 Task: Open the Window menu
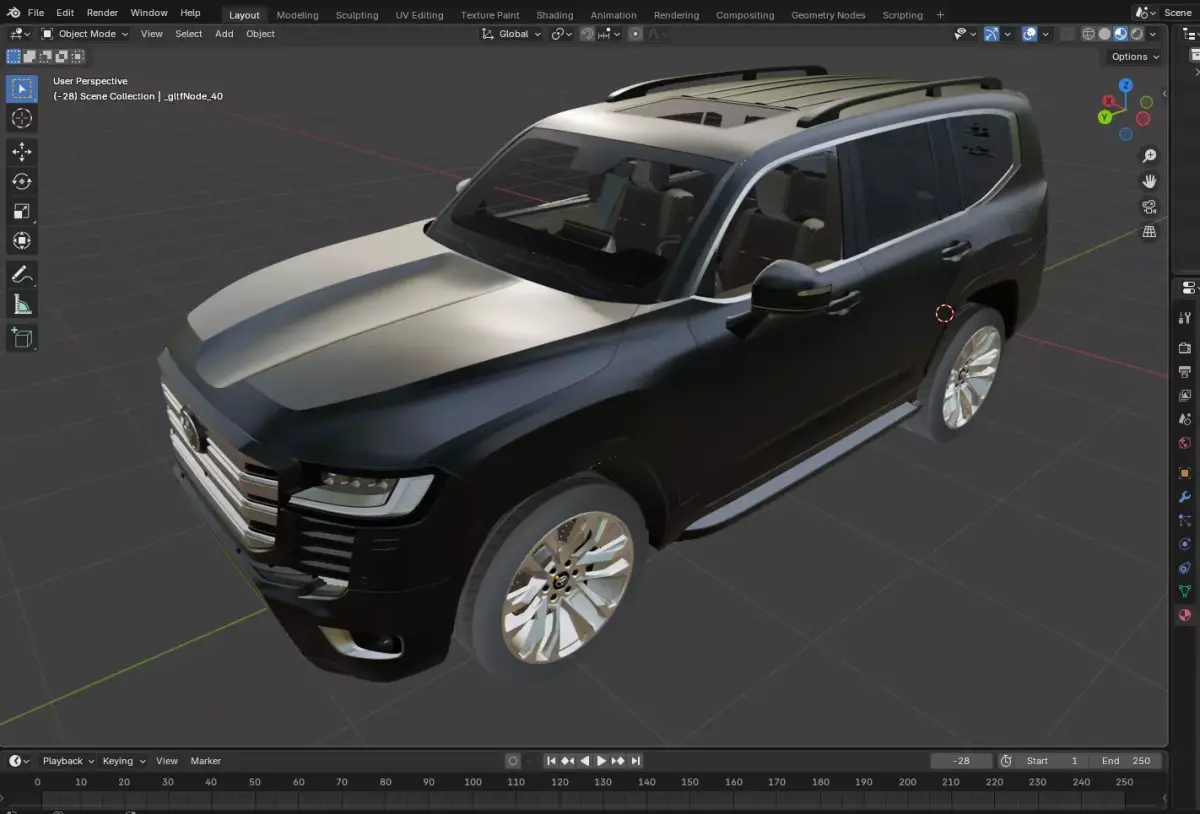coord(149,13)
